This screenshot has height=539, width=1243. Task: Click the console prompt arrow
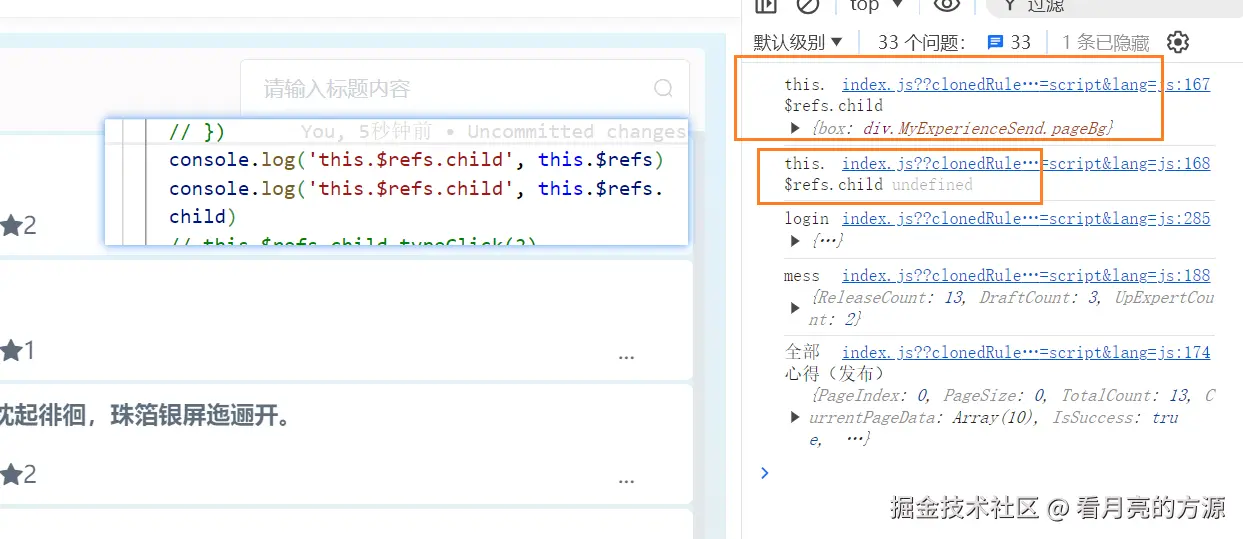[x=765, y=473]
